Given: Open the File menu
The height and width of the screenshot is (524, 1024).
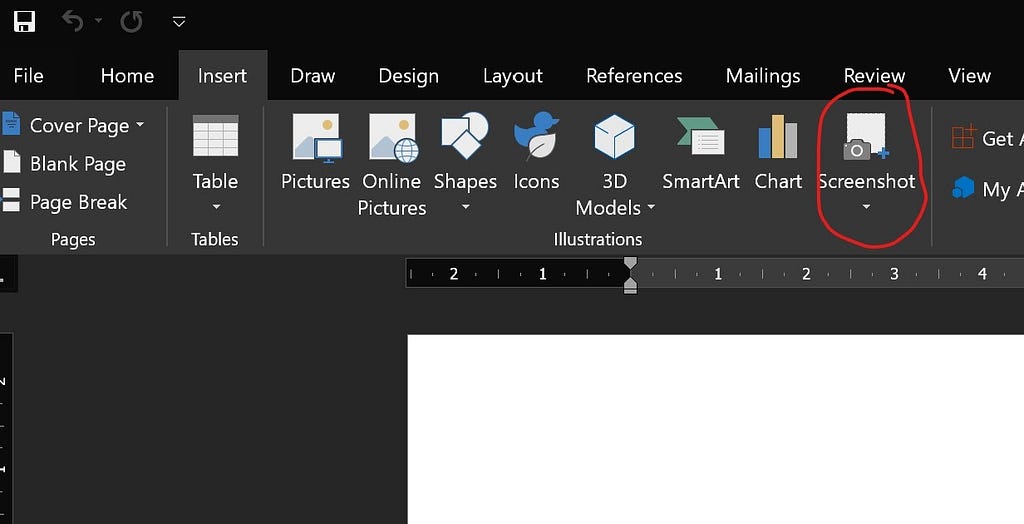Looking at the screenshot, I should coord(28,76).
